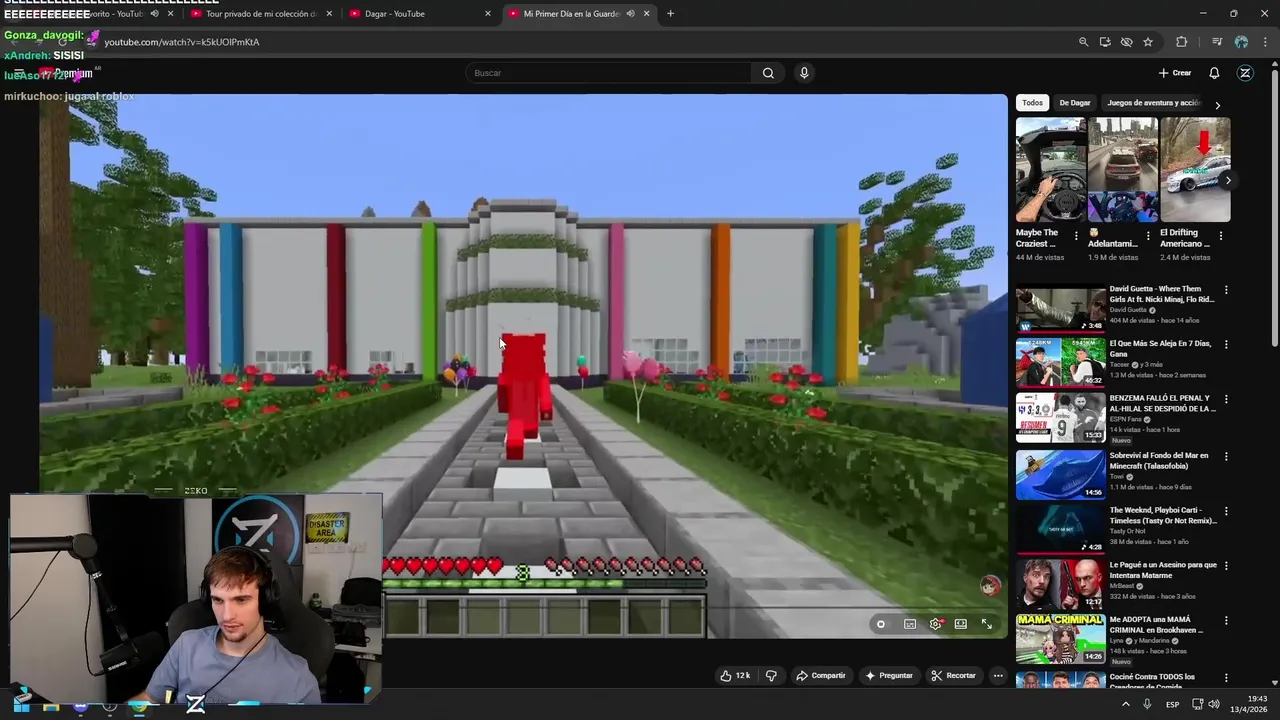The width and height of the screenshot is (1280, 720).
Task: Open 'Sobreviví al Fondo del Mar en Minecraft' title
Action: [x=1159, y=461]
